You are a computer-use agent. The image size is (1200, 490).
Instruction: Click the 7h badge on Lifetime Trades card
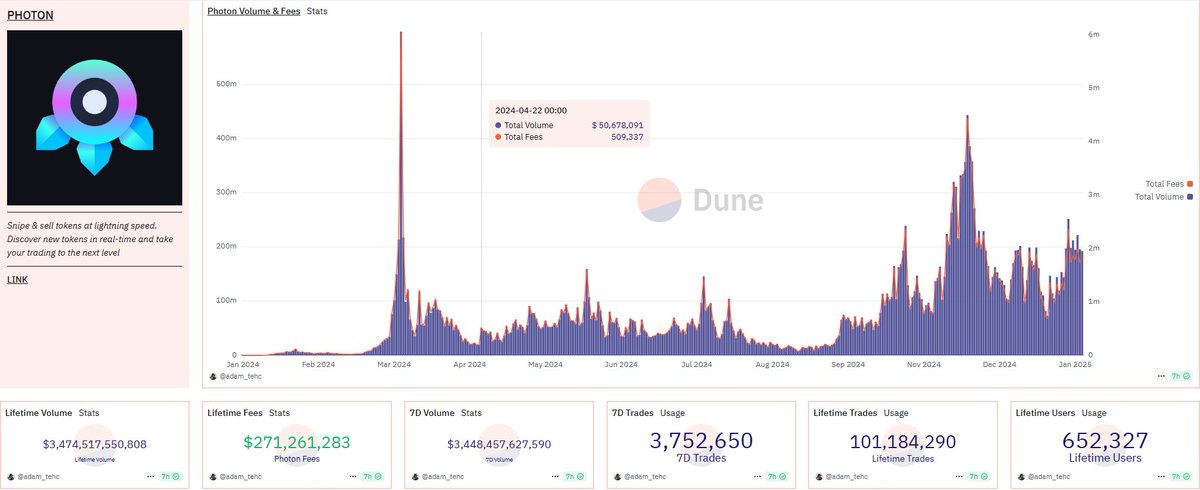pyautogui.click(x=978, y=477)
